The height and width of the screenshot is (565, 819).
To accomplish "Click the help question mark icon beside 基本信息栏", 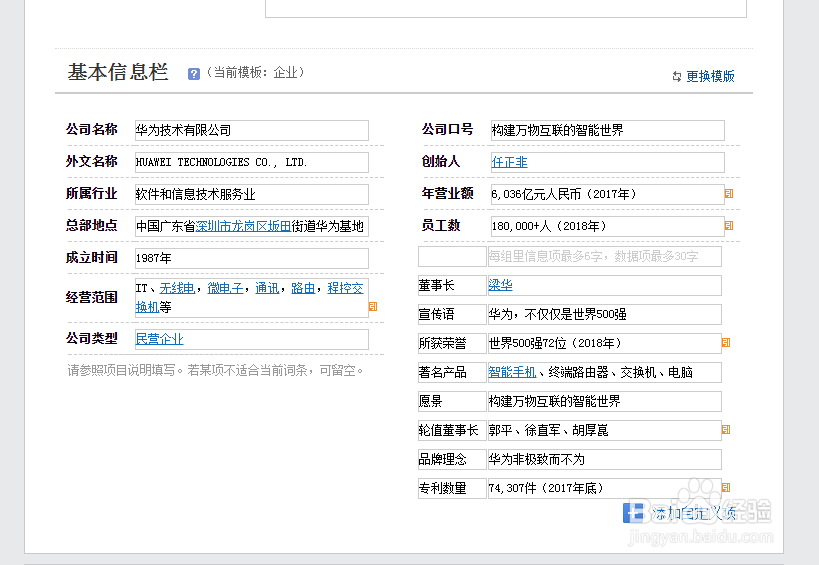I will click(194, 74).
